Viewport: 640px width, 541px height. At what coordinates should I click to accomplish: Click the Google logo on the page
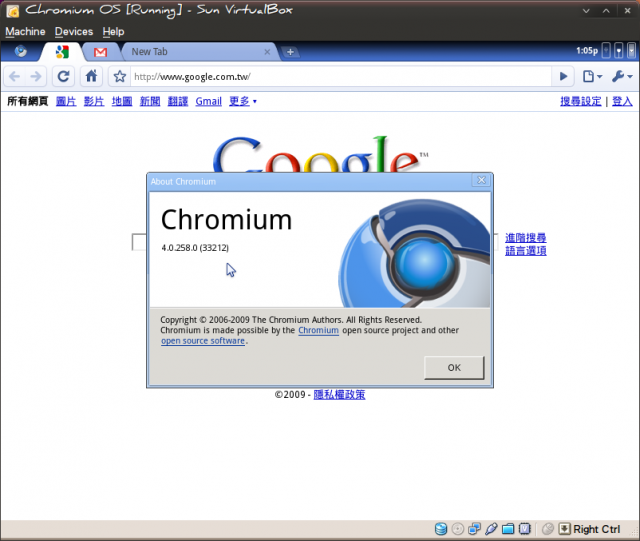(320, 154)
